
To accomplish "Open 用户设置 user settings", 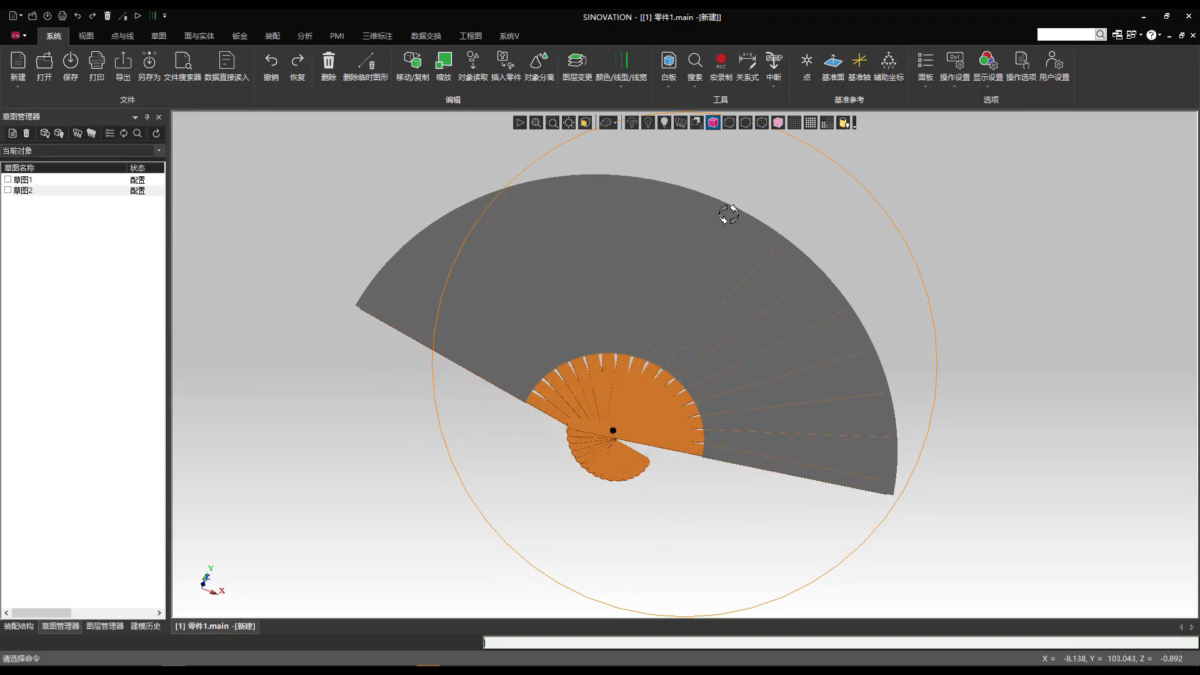I will point(1054,62).
